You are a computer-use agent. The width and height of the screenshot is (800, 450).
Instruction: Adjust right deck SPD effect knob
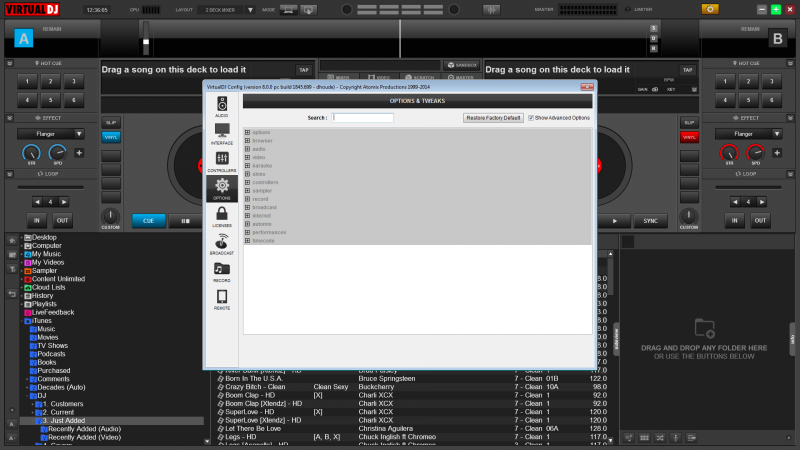755,153
